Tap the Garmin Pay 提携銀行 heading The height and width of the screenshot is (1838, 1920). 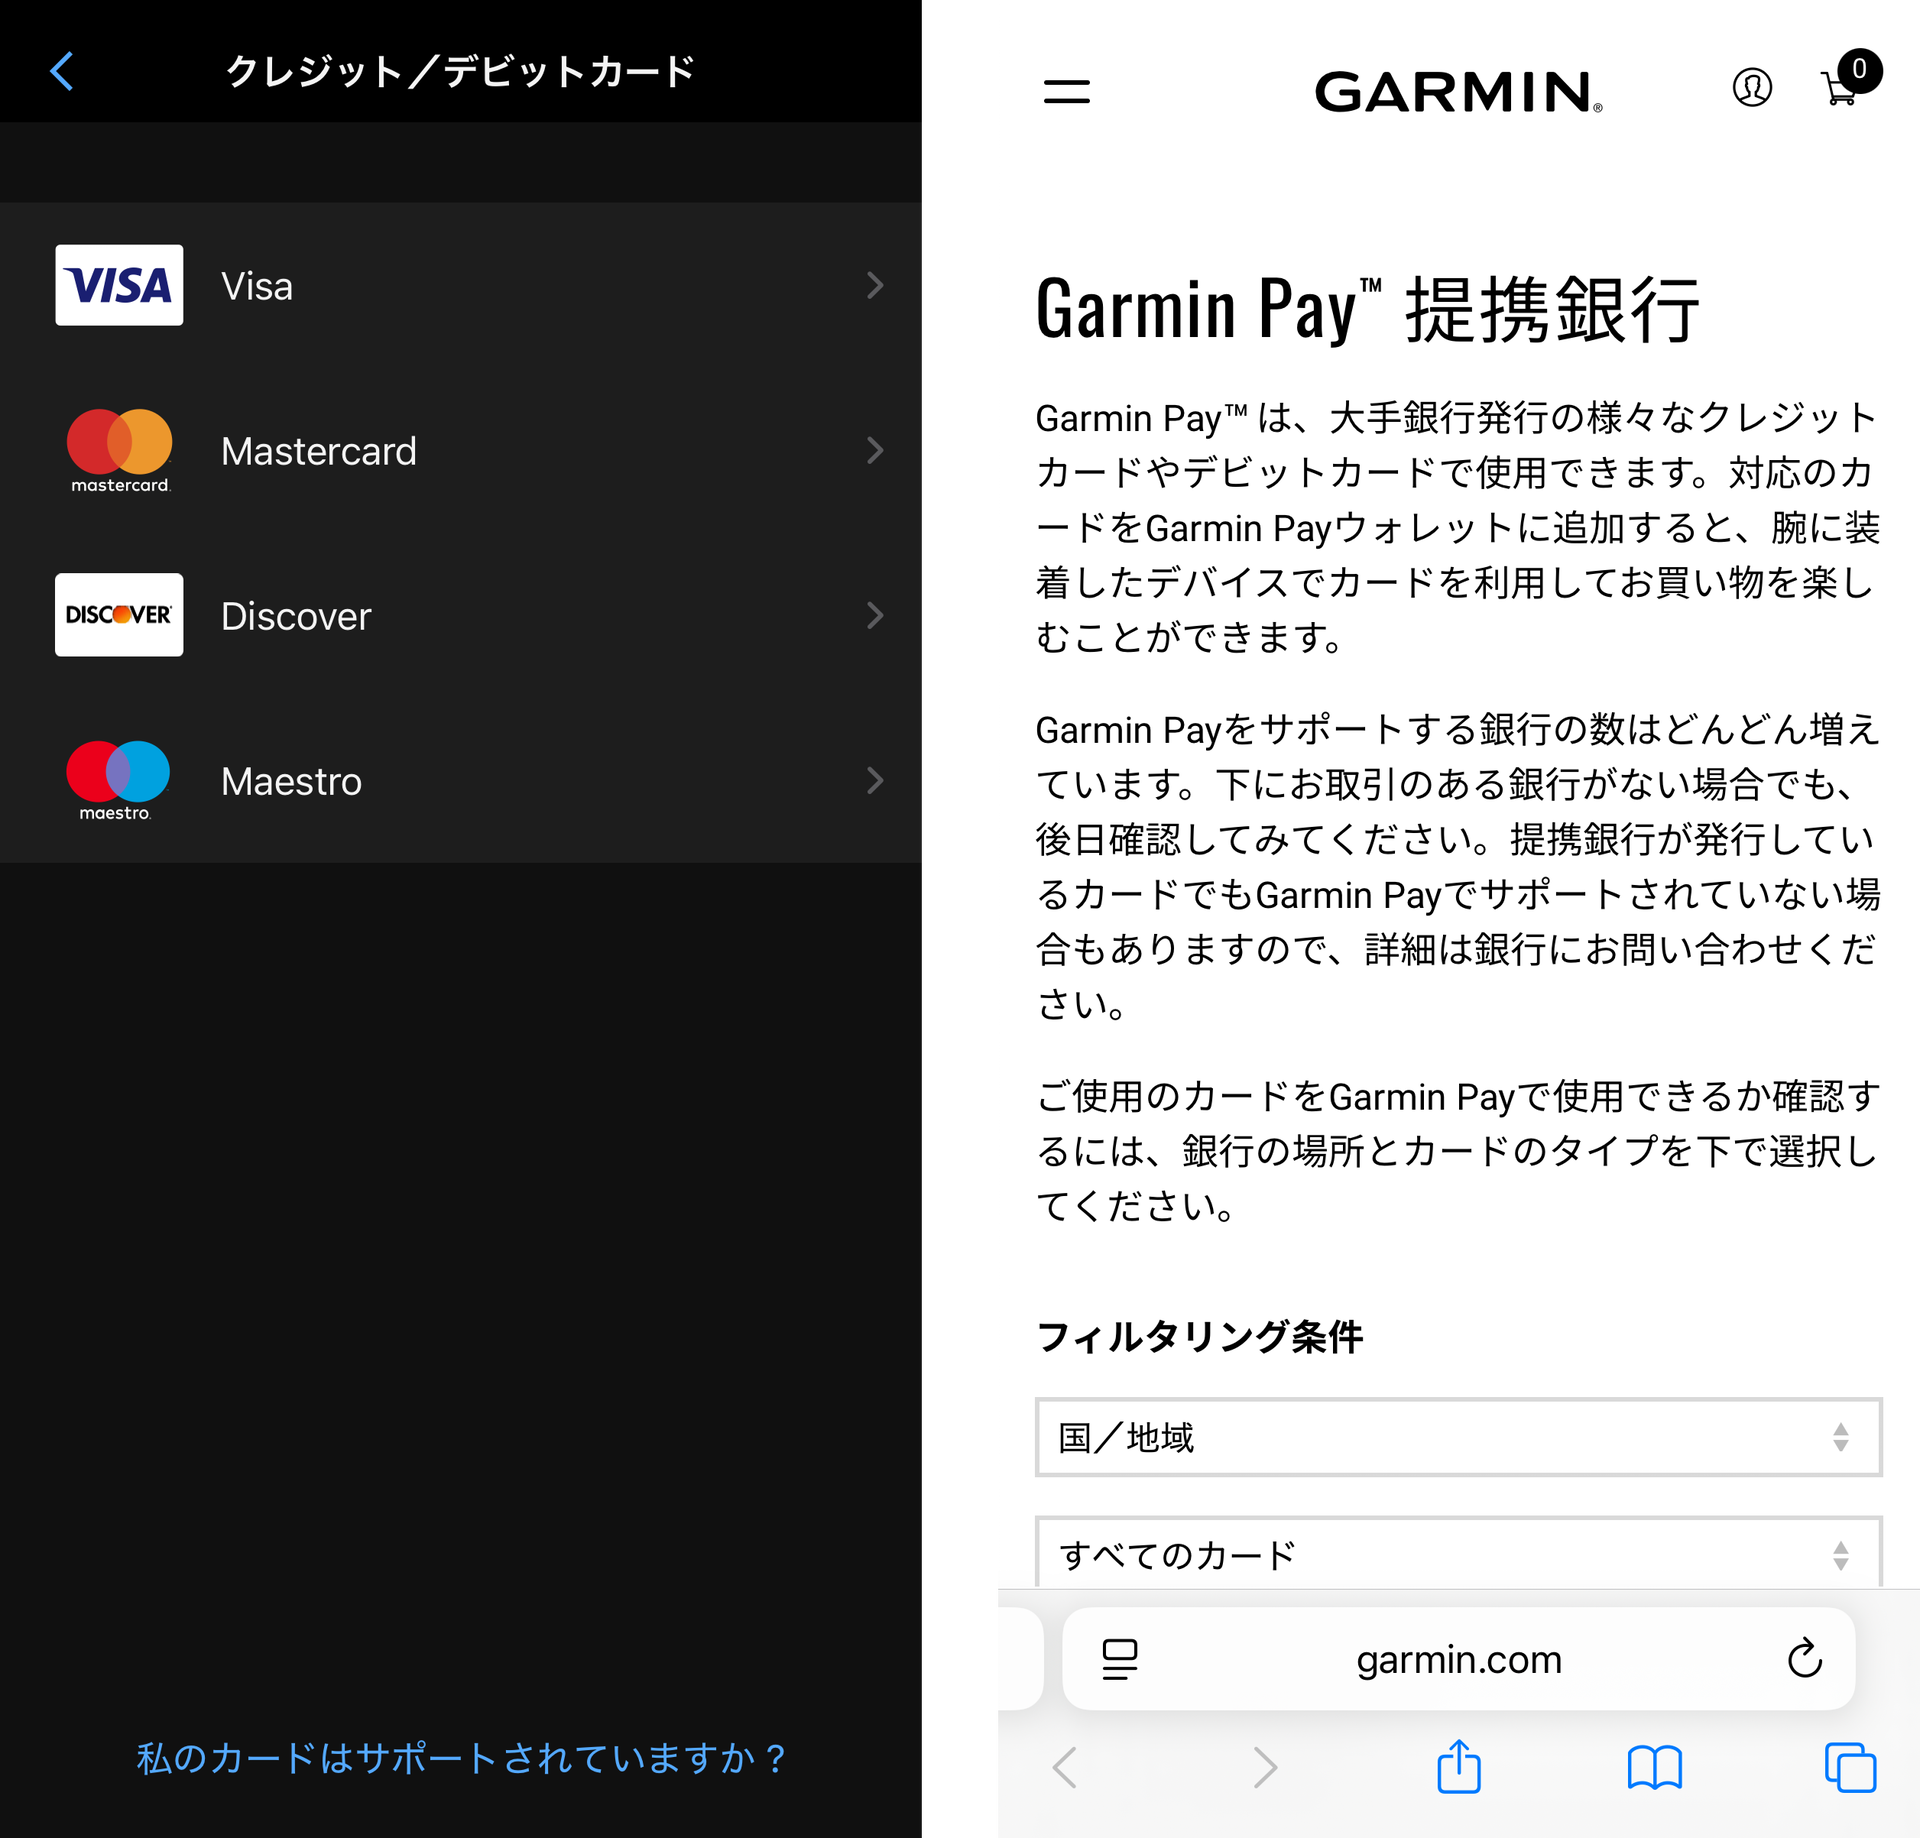coord(1367,310)
